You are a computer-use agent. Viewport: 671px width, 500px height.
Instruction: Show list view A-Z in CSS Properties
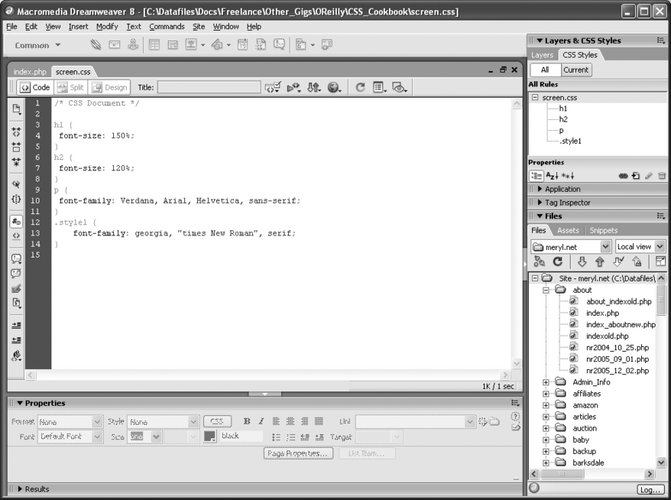(x=552, y=176)
